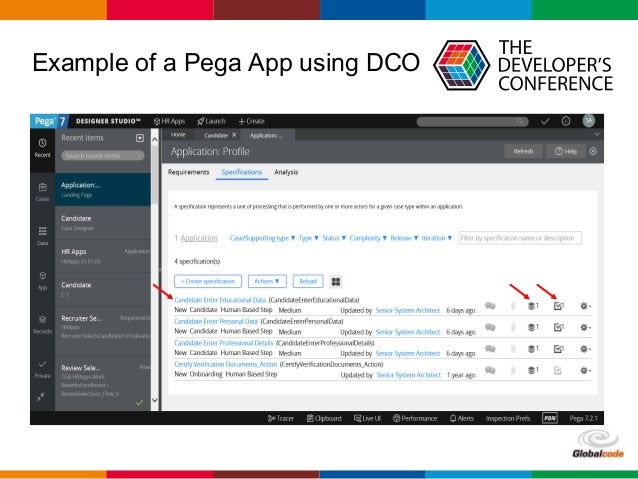The height and width of the screenshot is (479, 638).
Task: Open the Complexity filter dropdown
Action: pyautogui.click(x=368, y=238)
